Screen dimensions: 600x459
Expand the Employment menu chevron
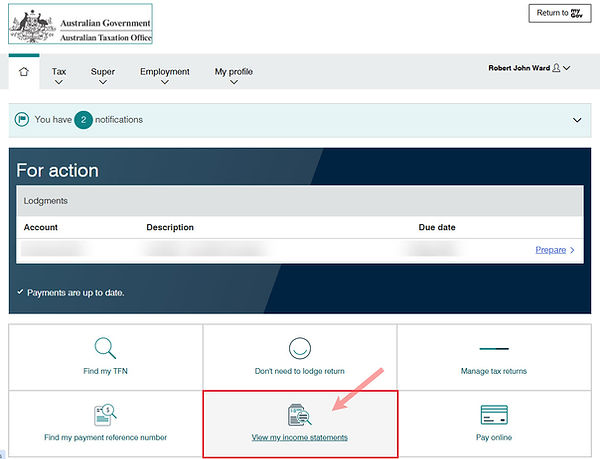(165, 82)
